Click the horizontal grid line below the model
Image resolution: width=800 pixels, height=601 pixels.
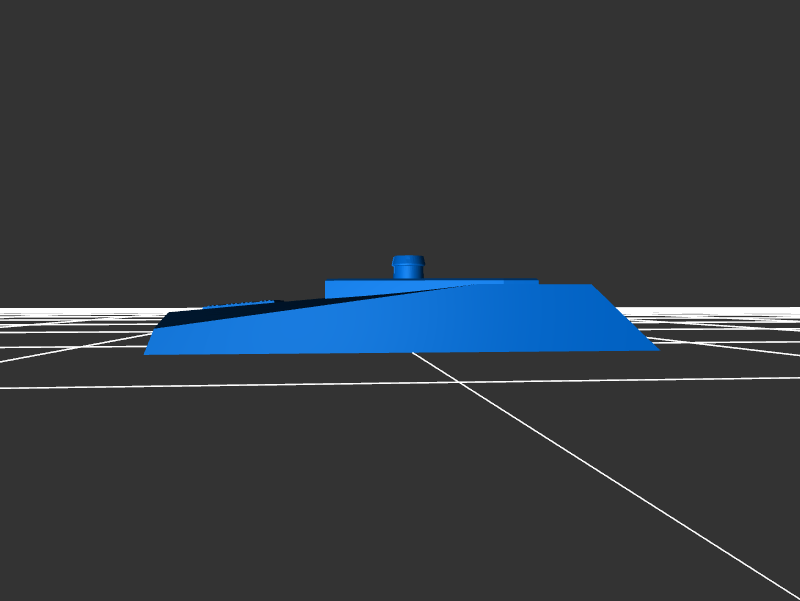click(x=300, y=384)
